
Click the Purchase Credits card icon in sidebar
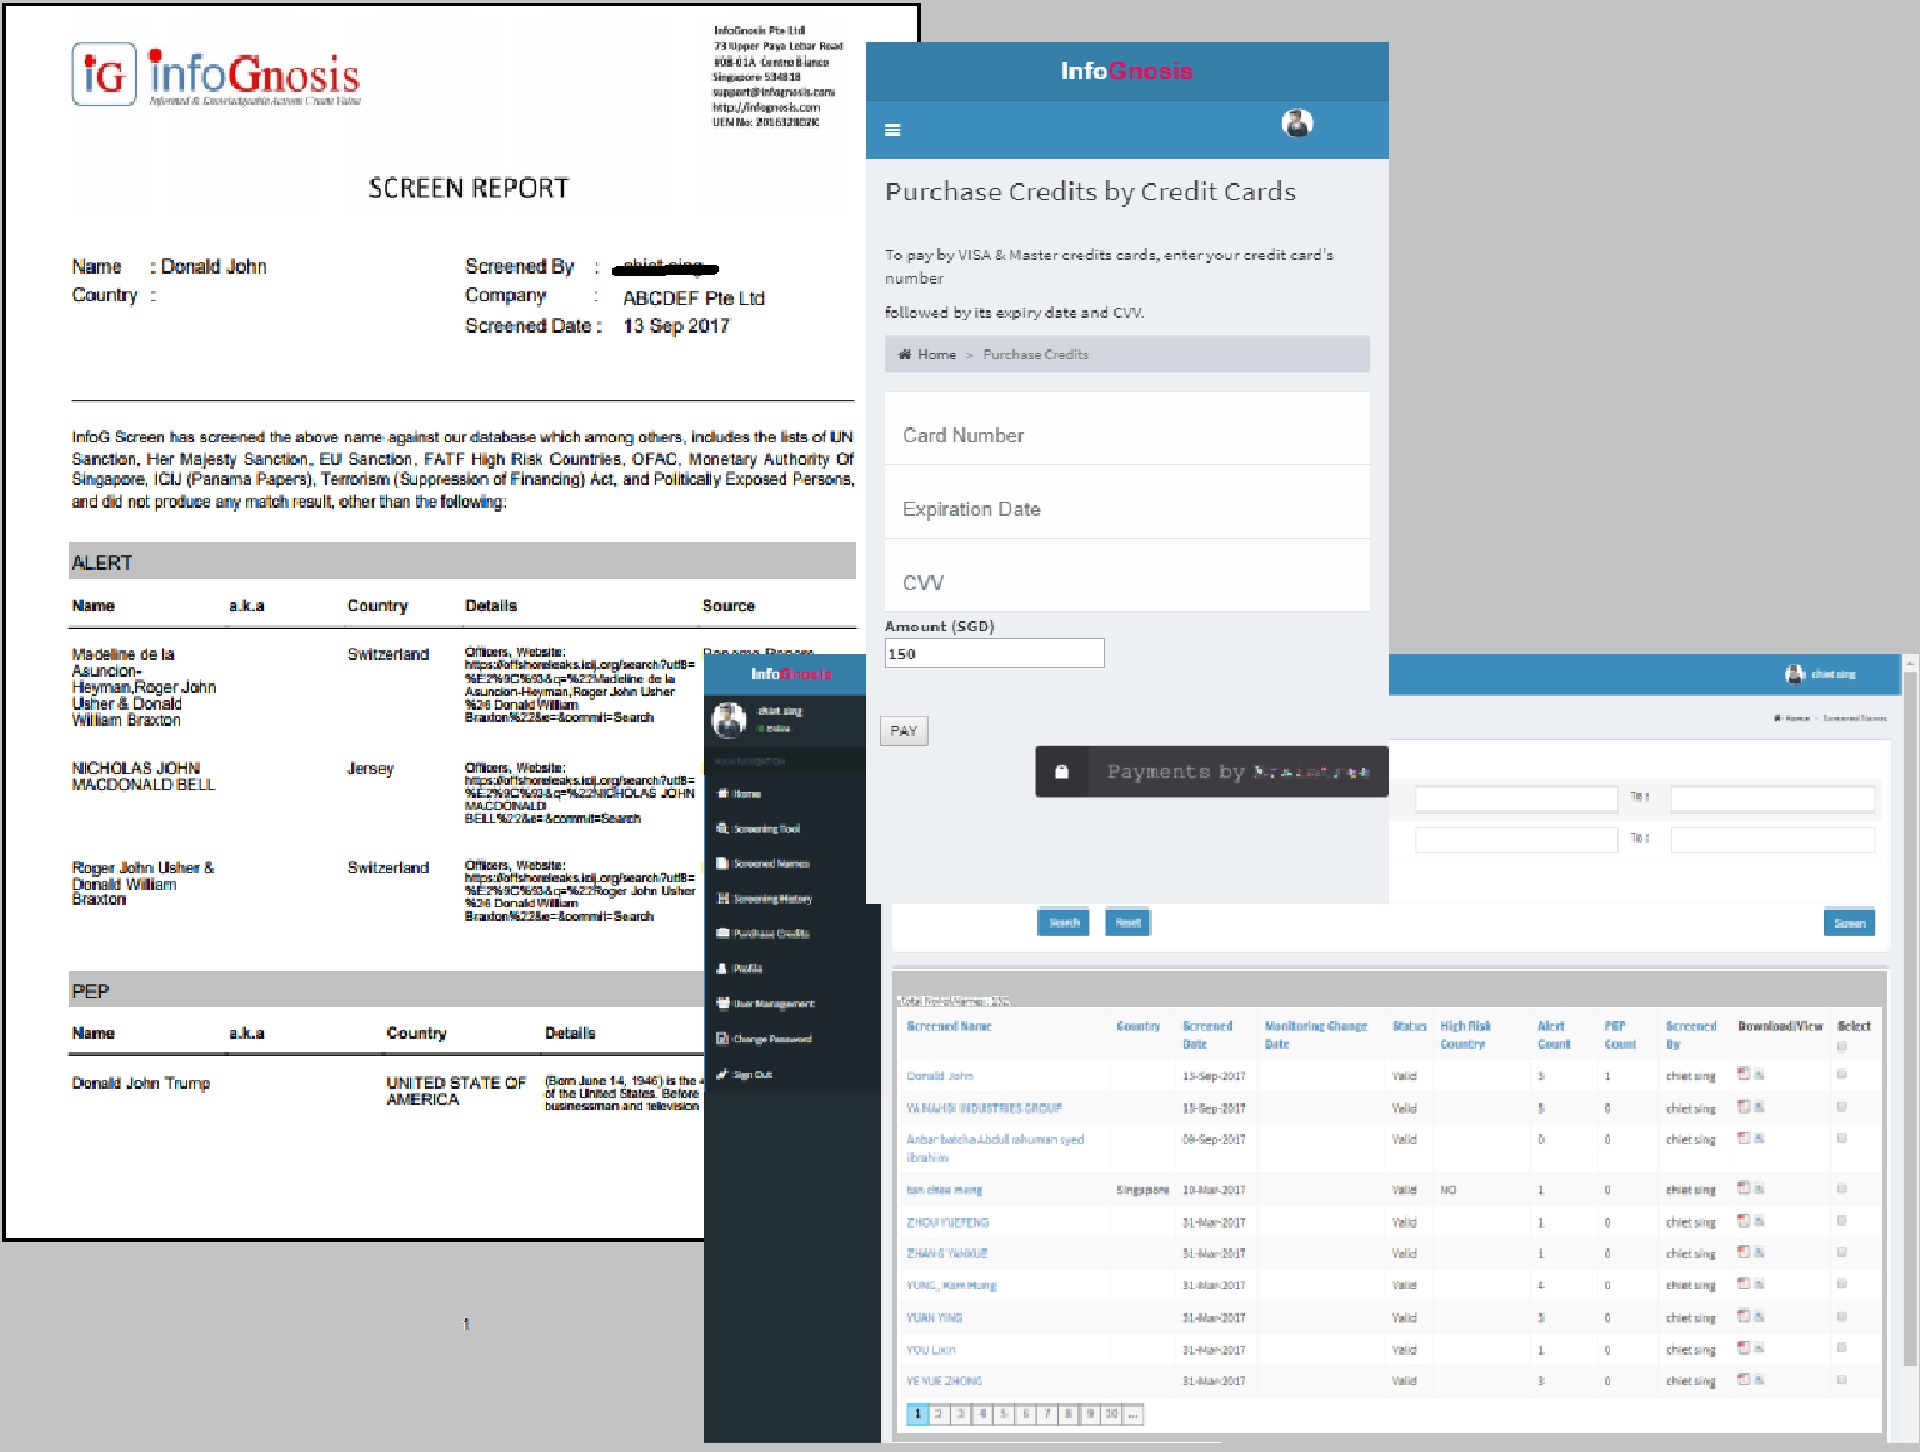coord(723,933)
